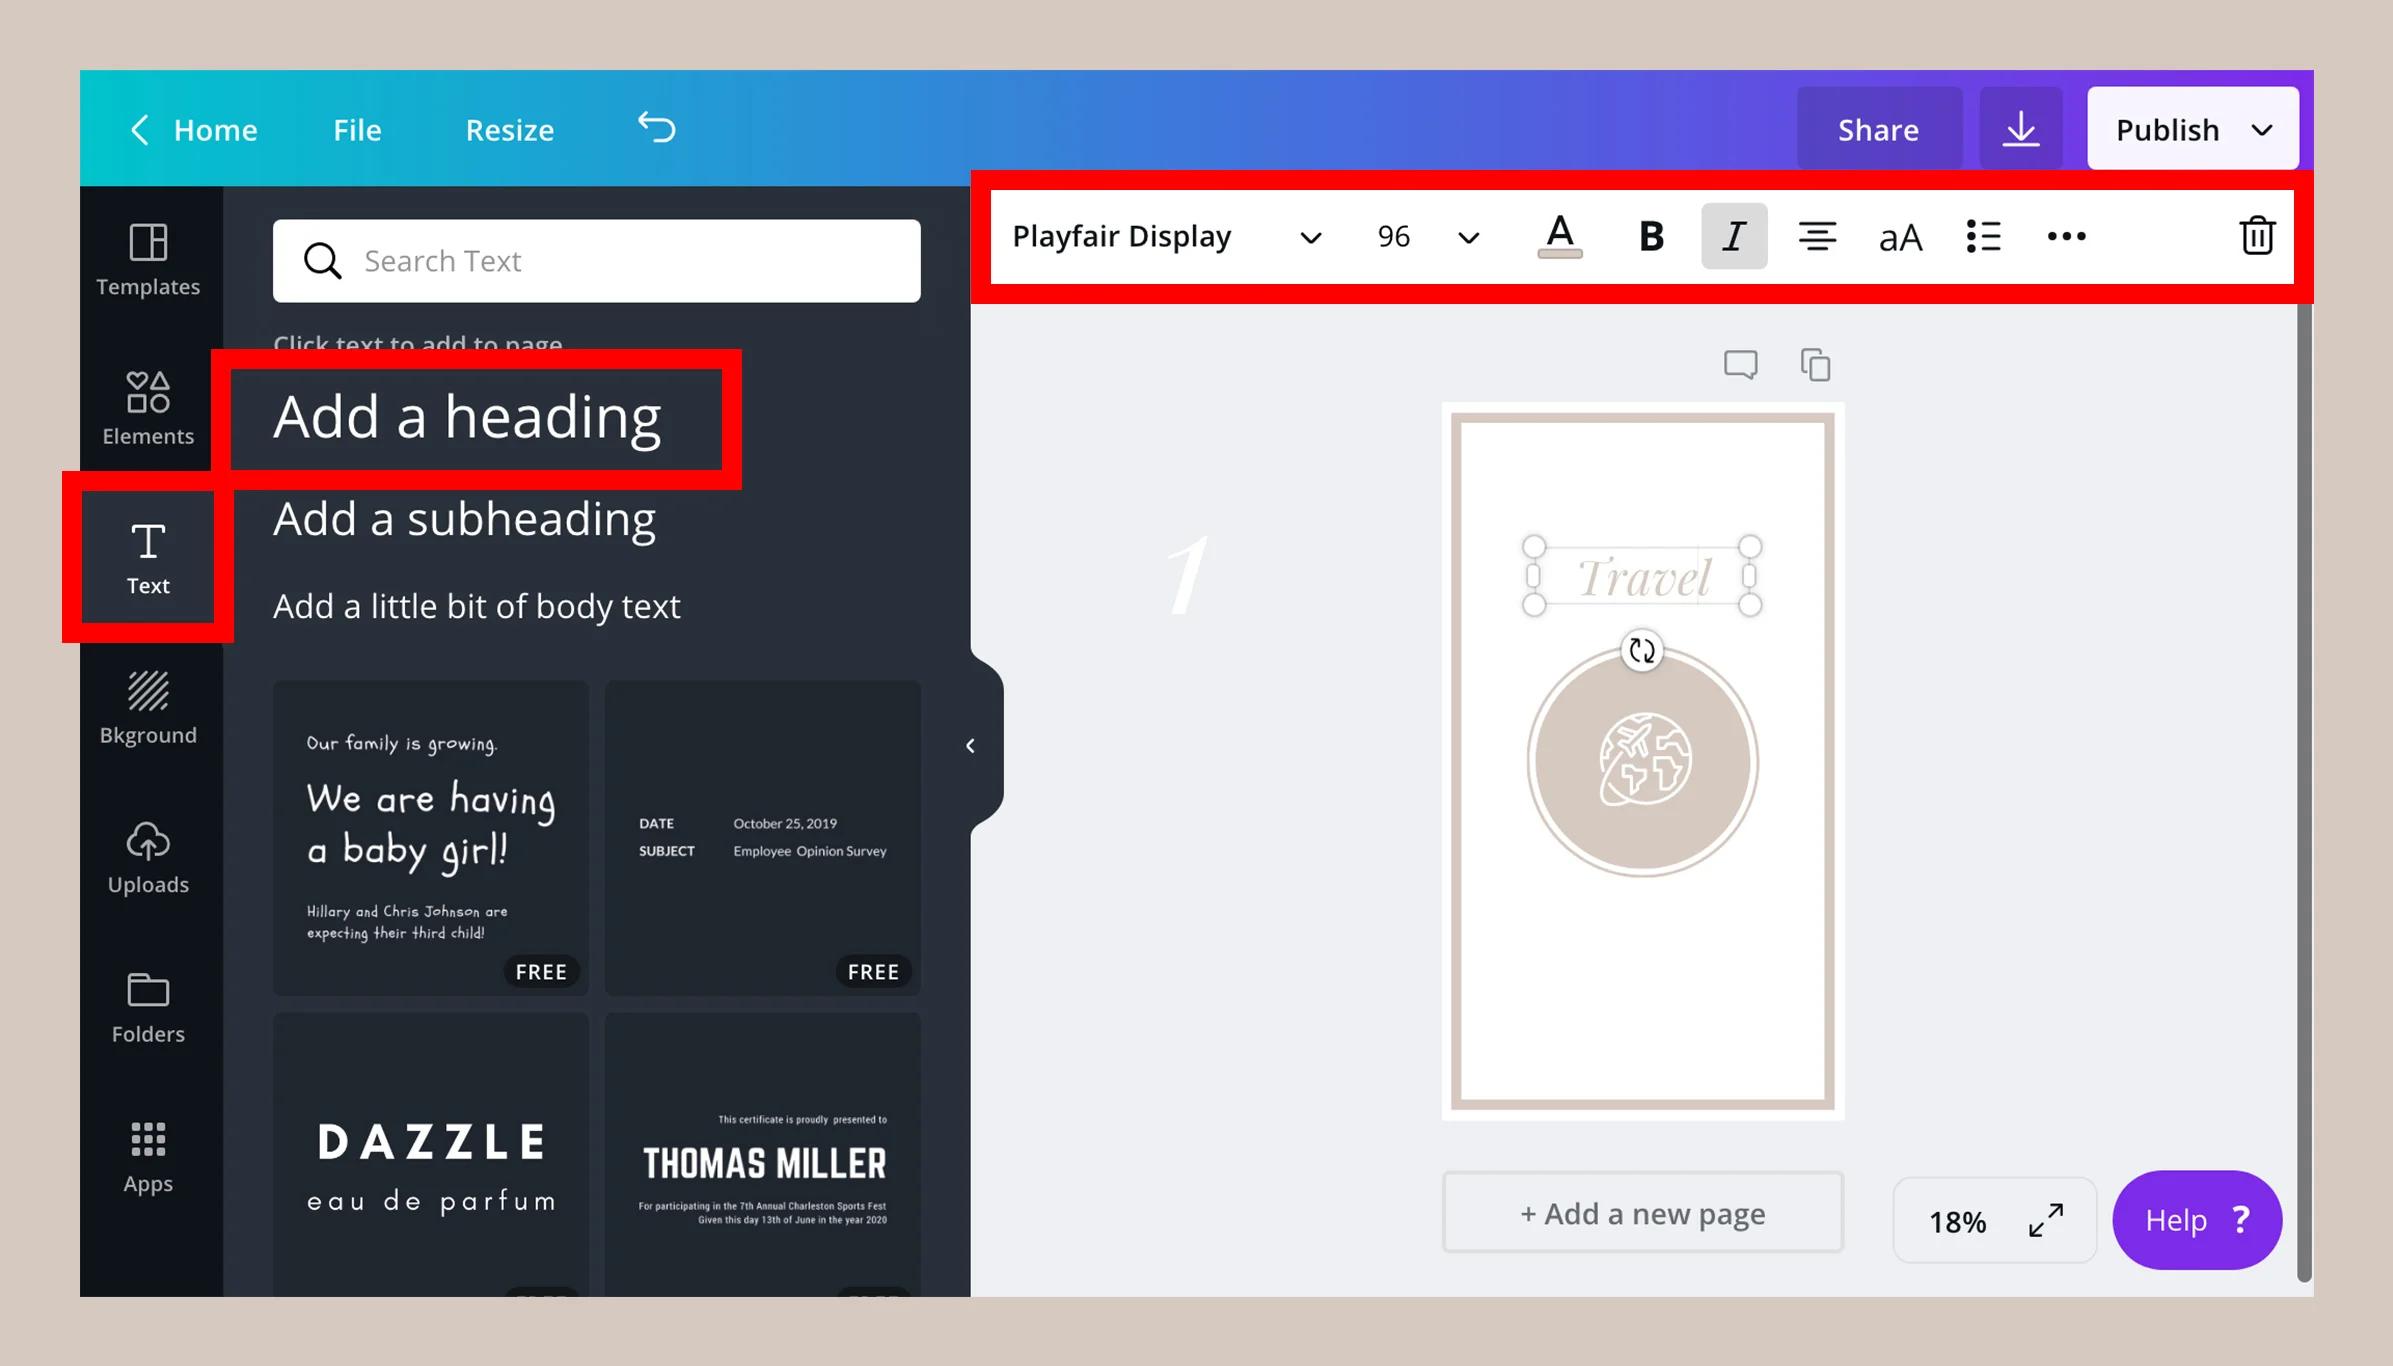Open the font size 96 dropdown
2393x1366 pixels.
[x=1467, y=238]
